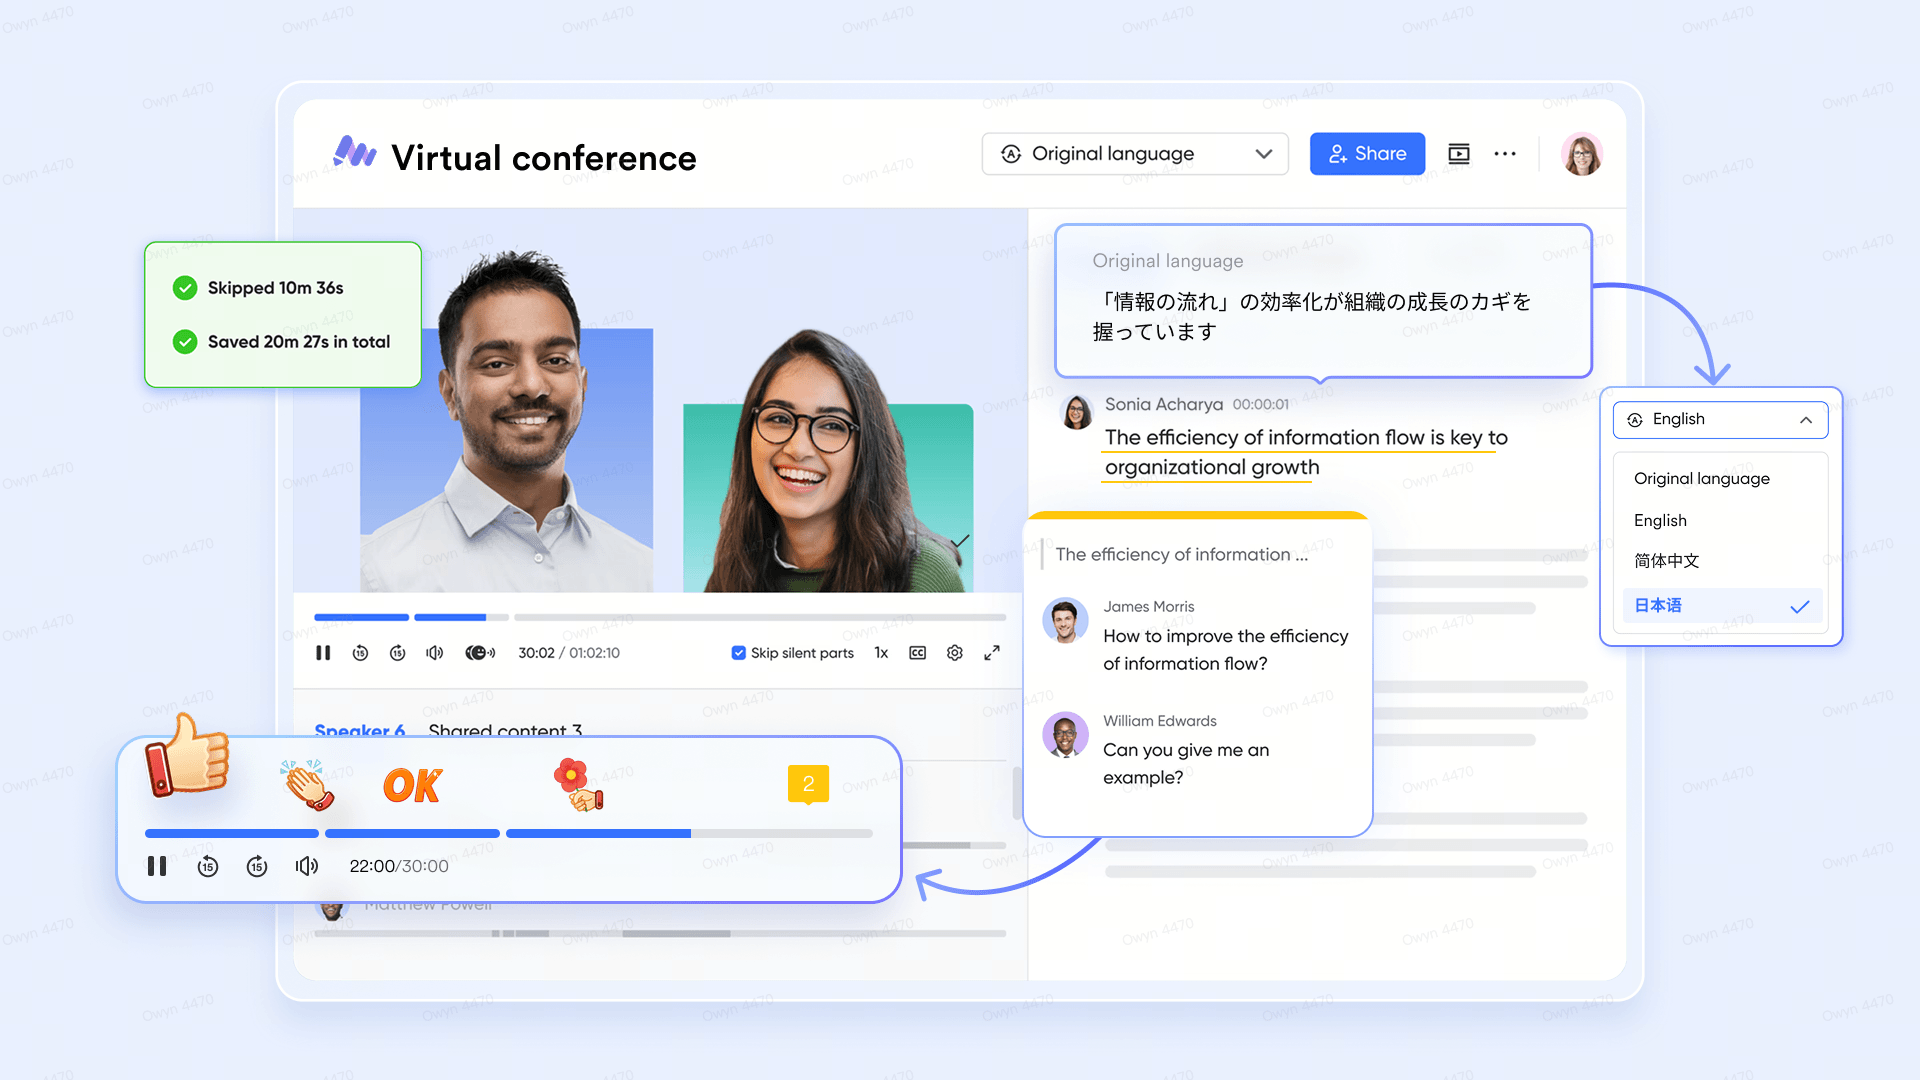Viewport: 1920px width, 1080px height.
Task: Click the 30:02 / 01:02:10 time display
Action: pyautogui.click(x=569, y=653)
